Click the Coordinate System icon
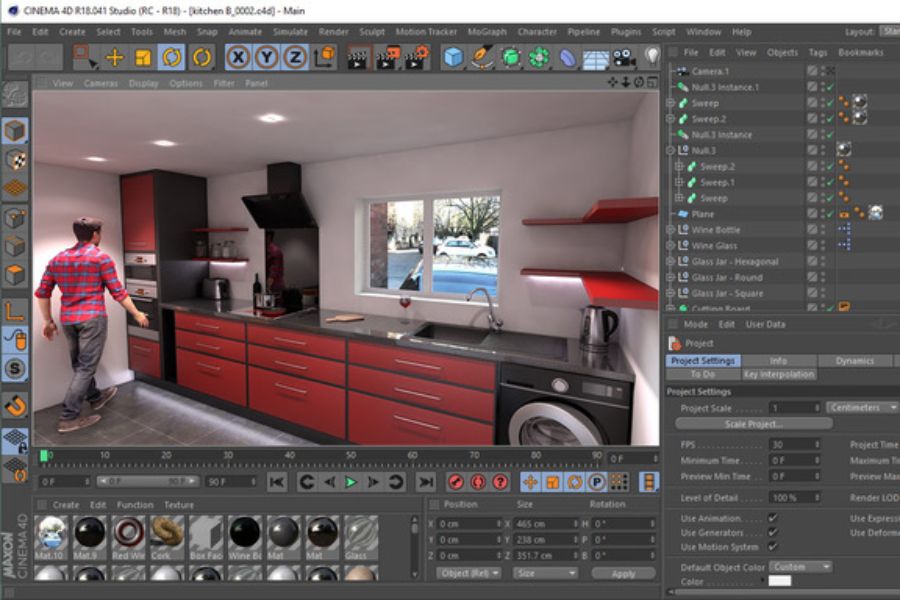 click(325, 57)
